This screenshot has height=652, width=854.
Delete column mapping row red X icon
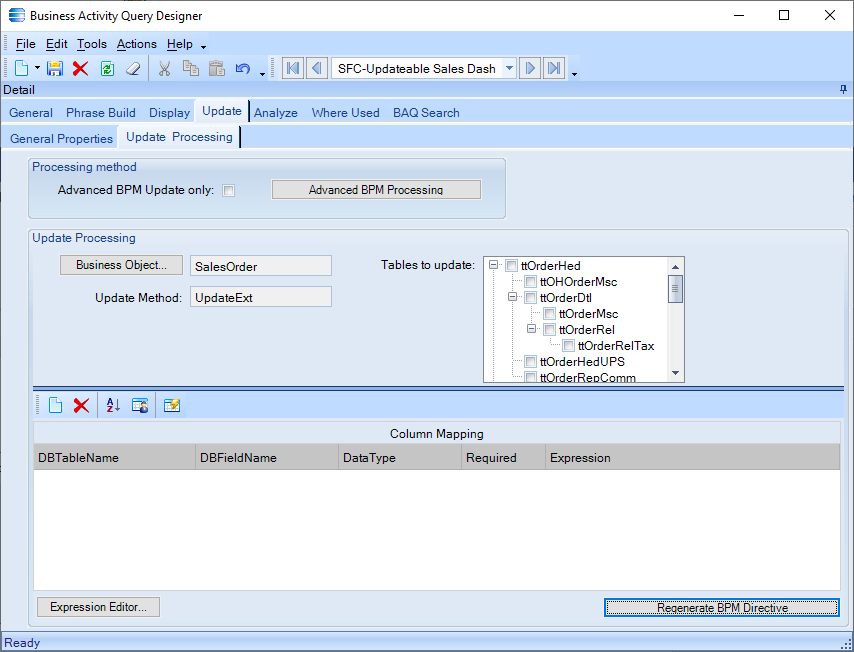81,405
